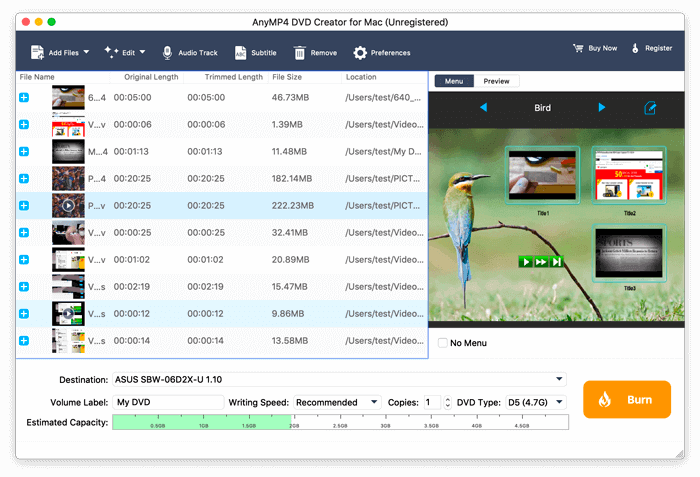The height and width of the screenshot is (477, 700).
Task: Switch to the Menu tab
Action: (x=453, y=81)
